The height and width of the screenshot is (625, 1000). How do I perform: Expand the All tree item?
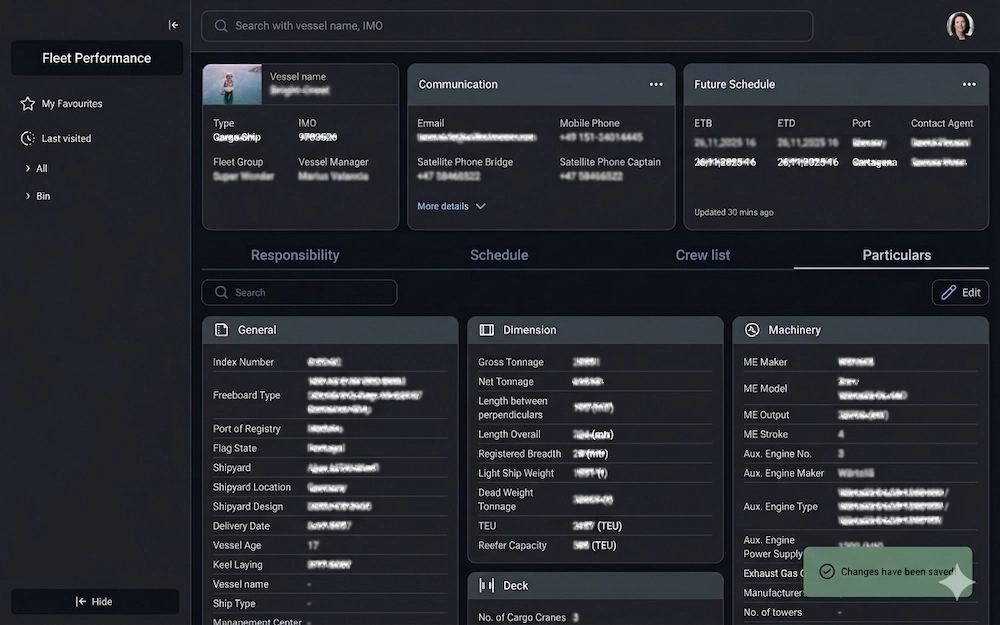click(x=28, y=169)
